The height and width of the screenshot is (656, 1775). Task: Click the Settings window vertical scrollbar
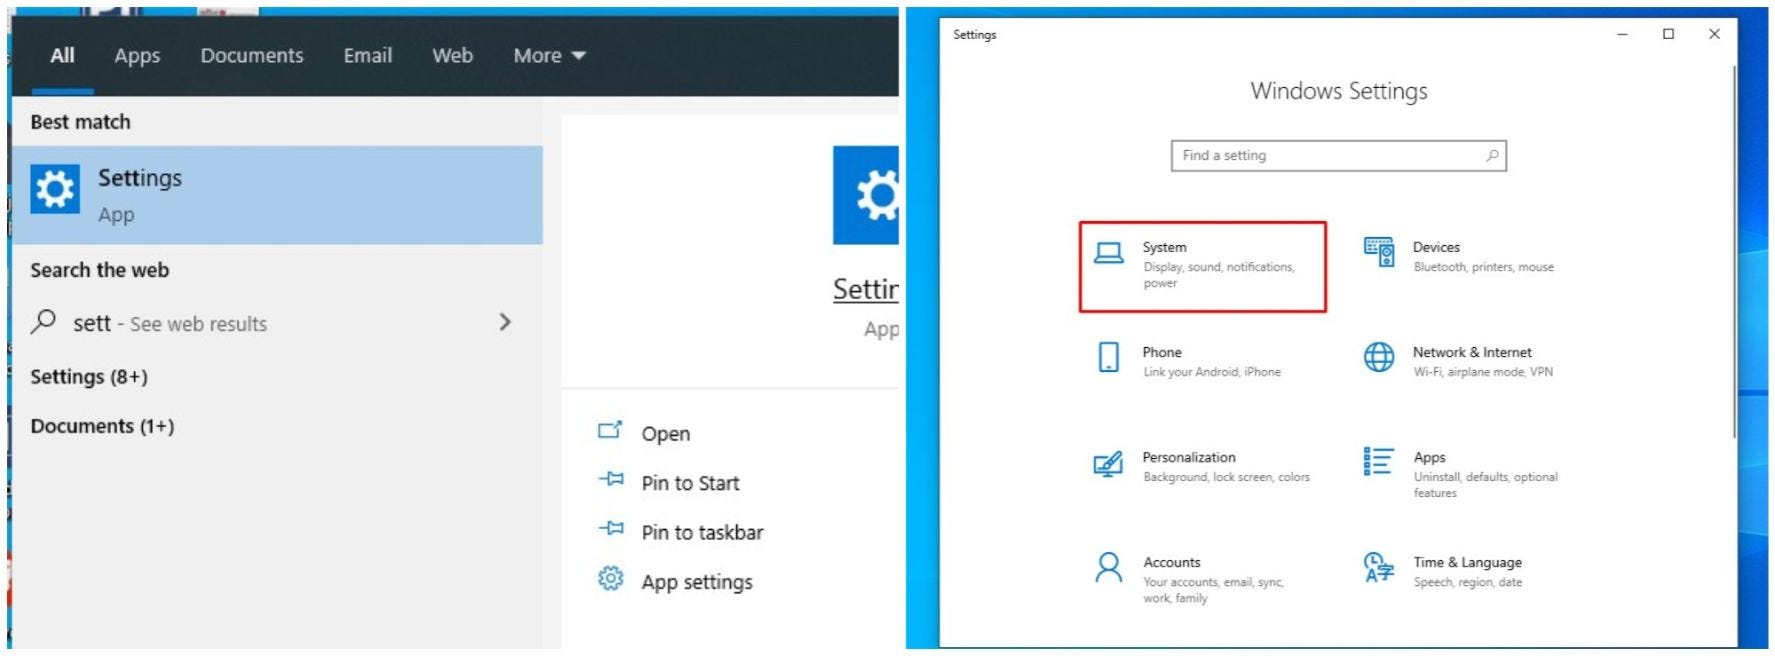point(1734,250)
